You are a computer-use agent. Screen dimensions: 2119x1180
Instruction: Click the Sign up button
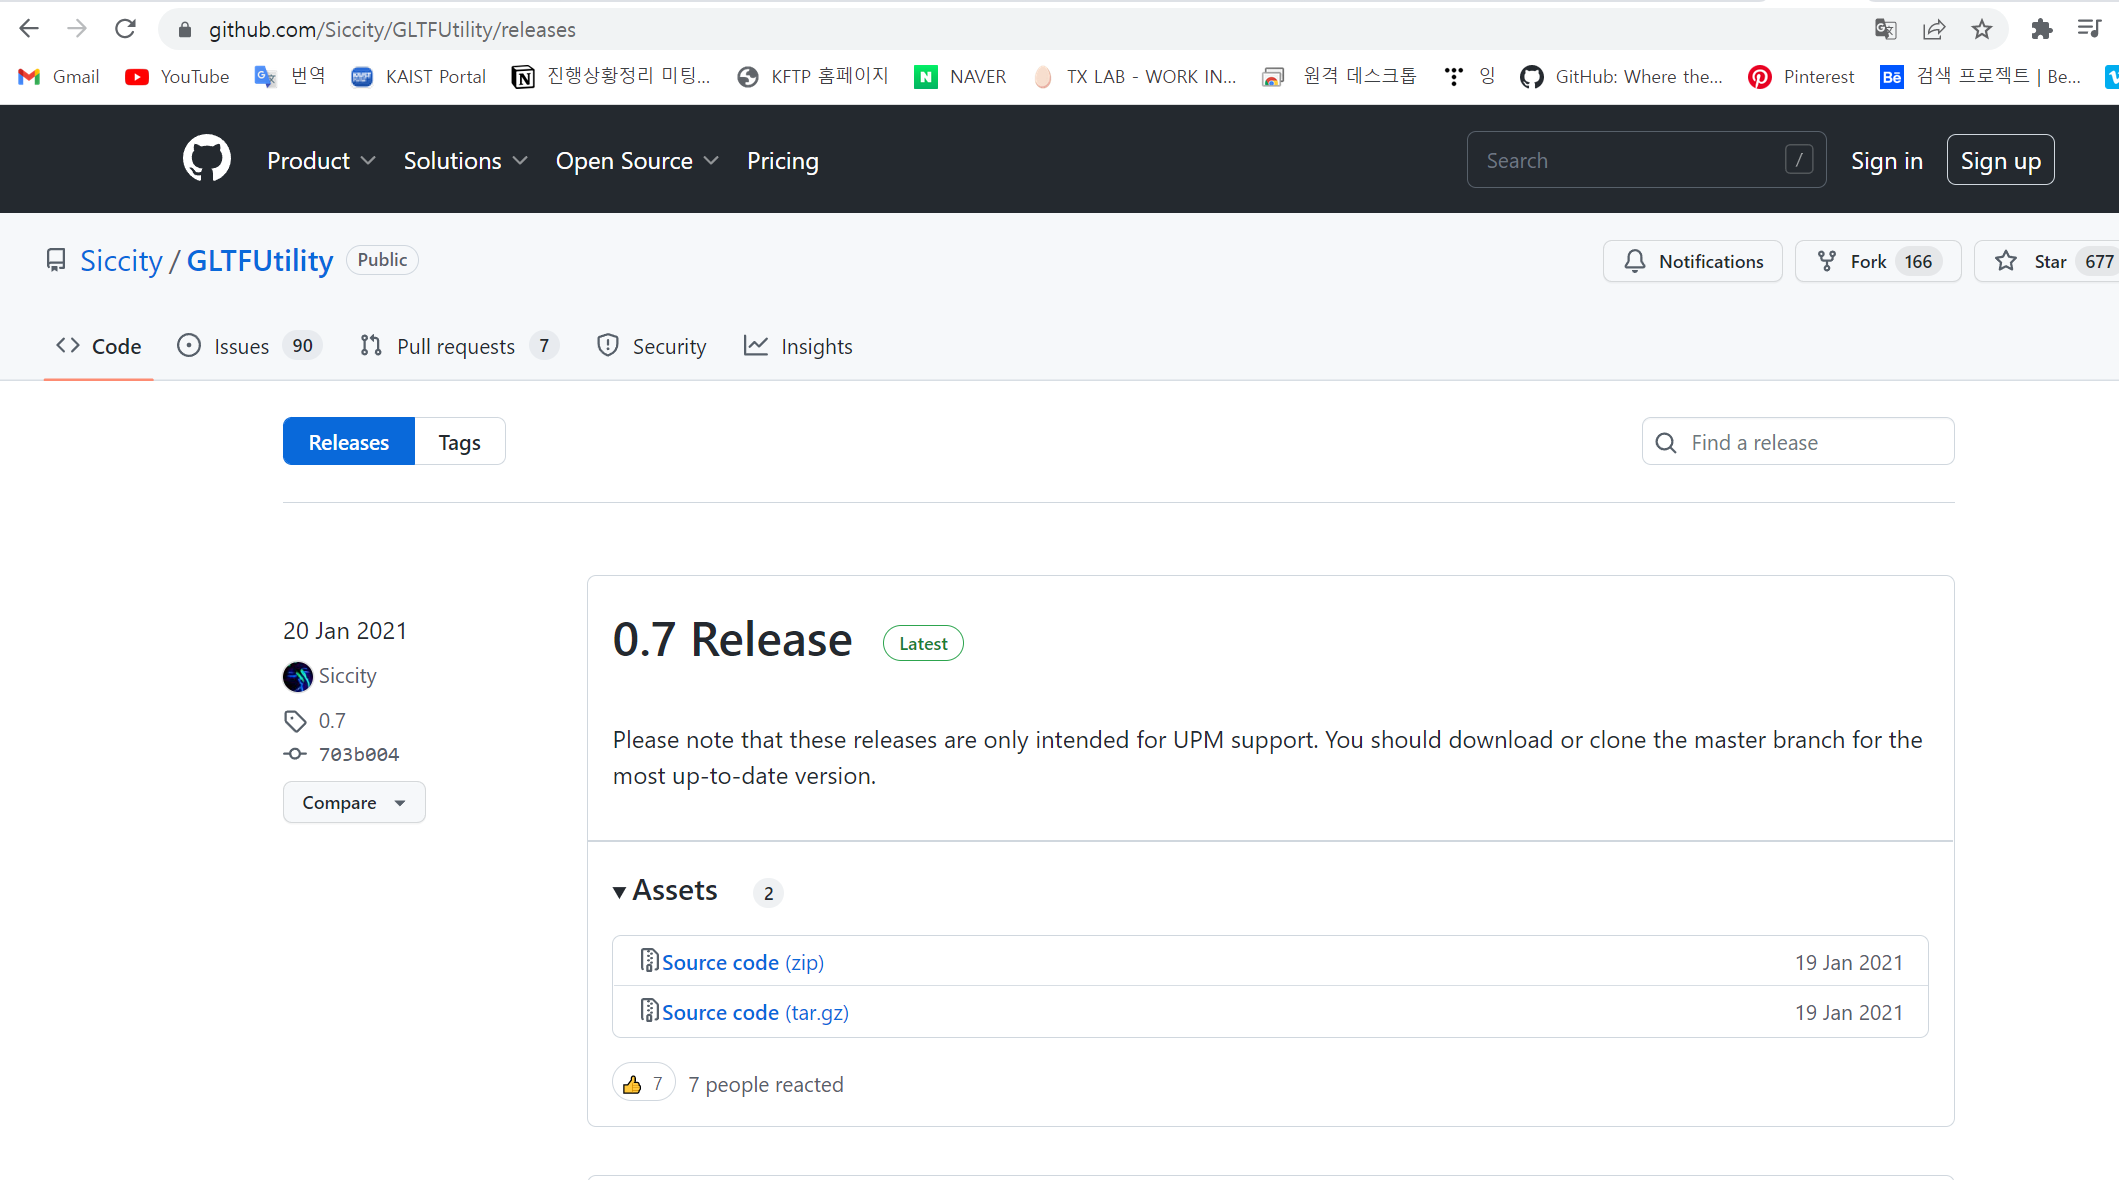[x=2000, y=160]
